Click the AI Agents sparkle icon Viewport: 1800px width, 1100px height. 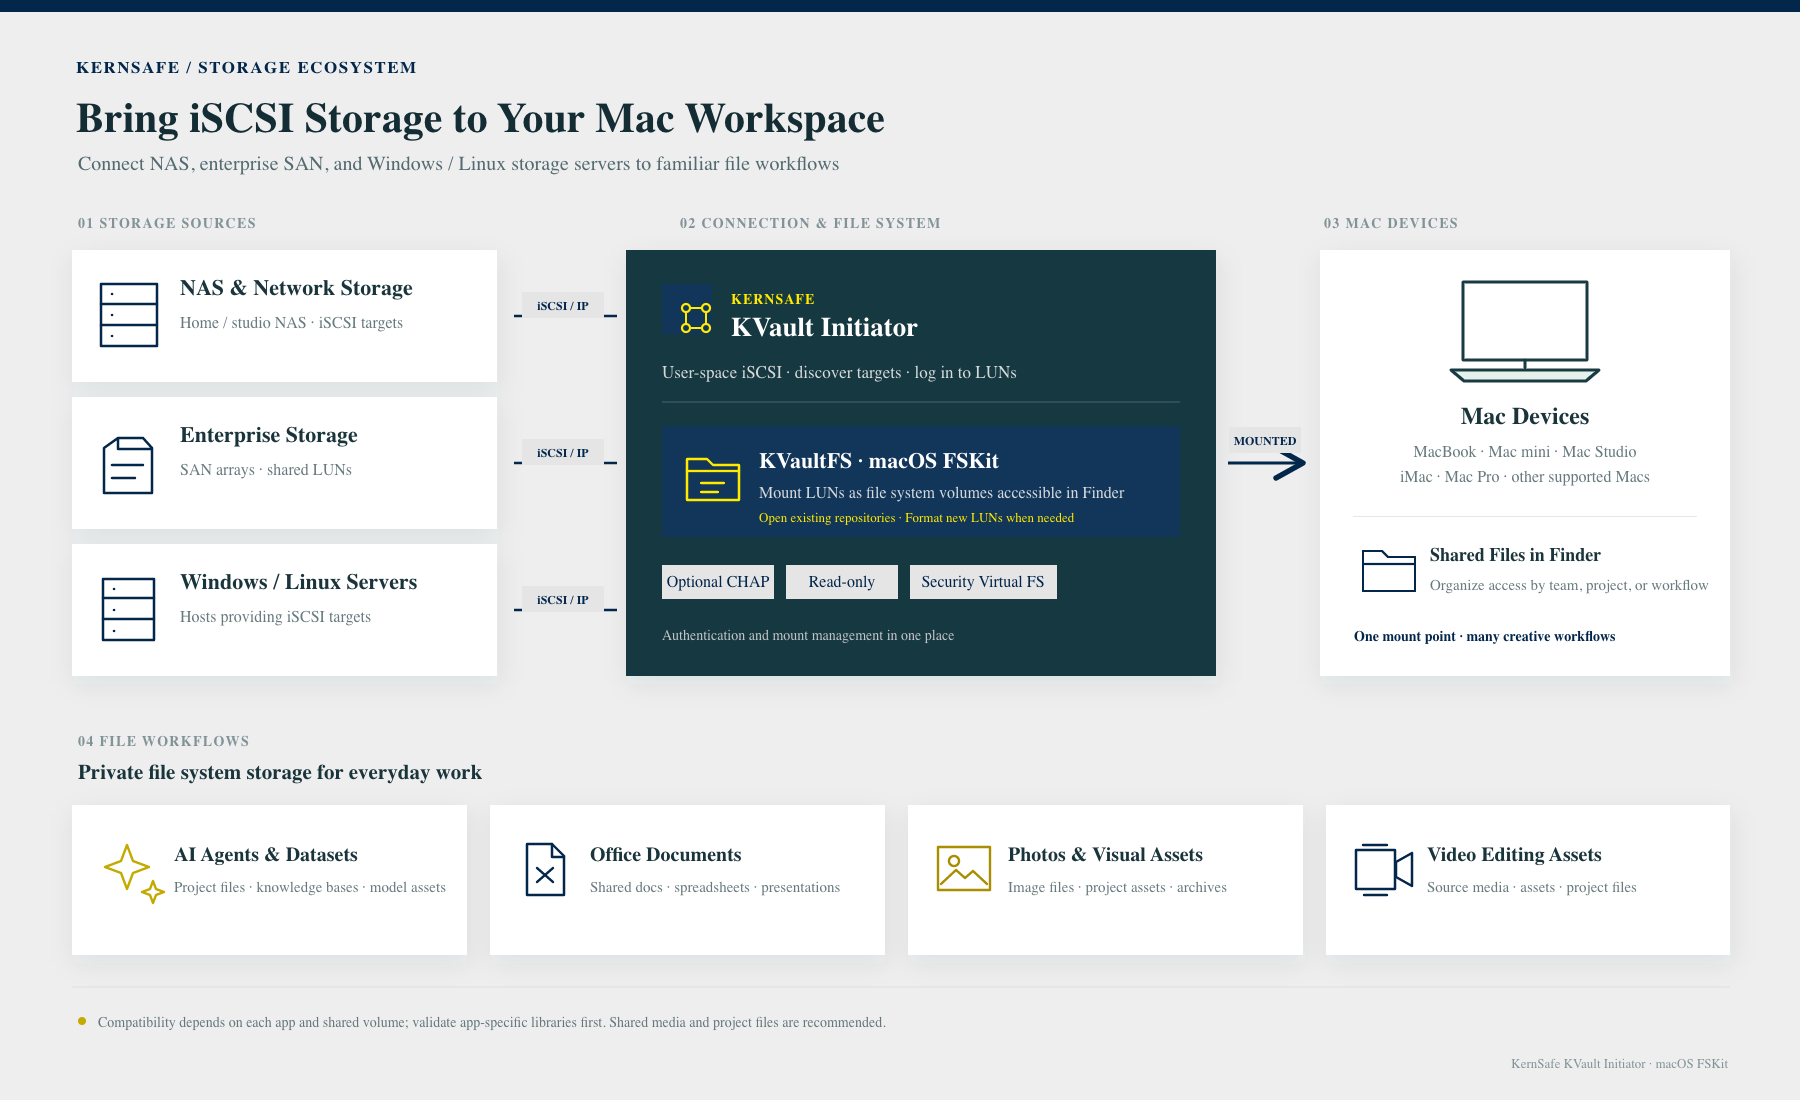(x=134, y=874)
